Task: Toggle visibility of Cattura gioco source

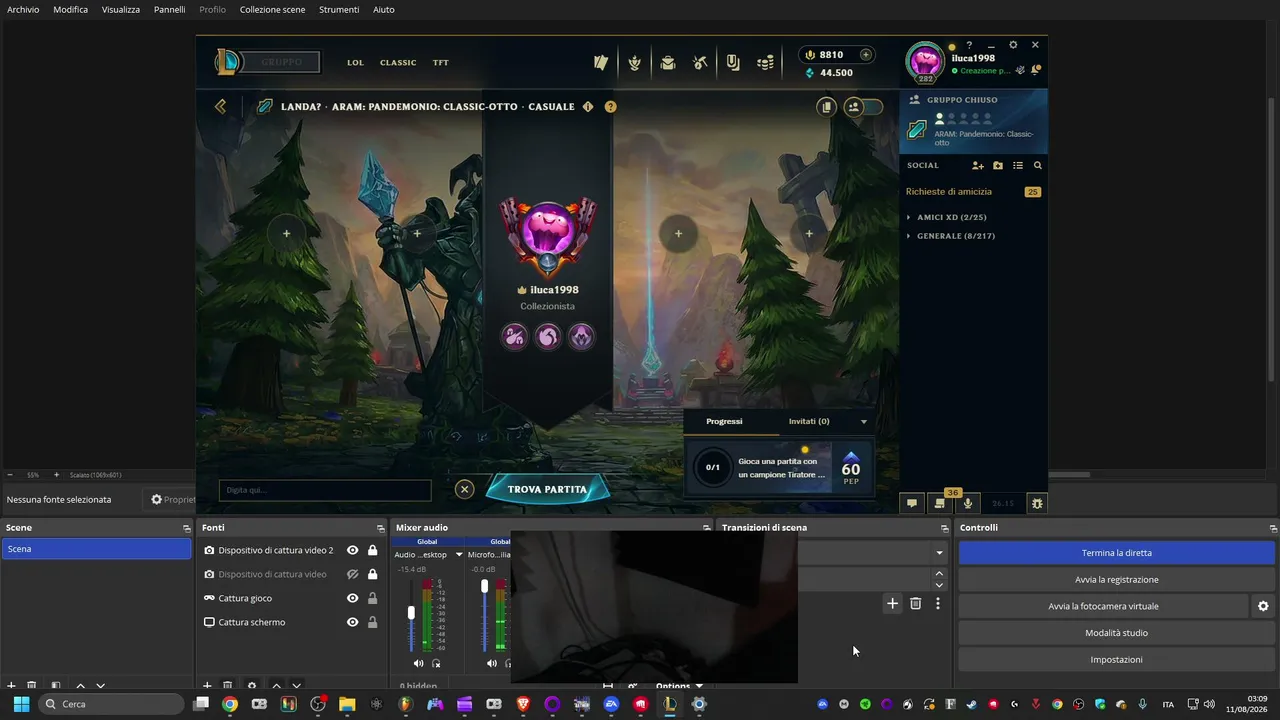Action: pos(352,598)
